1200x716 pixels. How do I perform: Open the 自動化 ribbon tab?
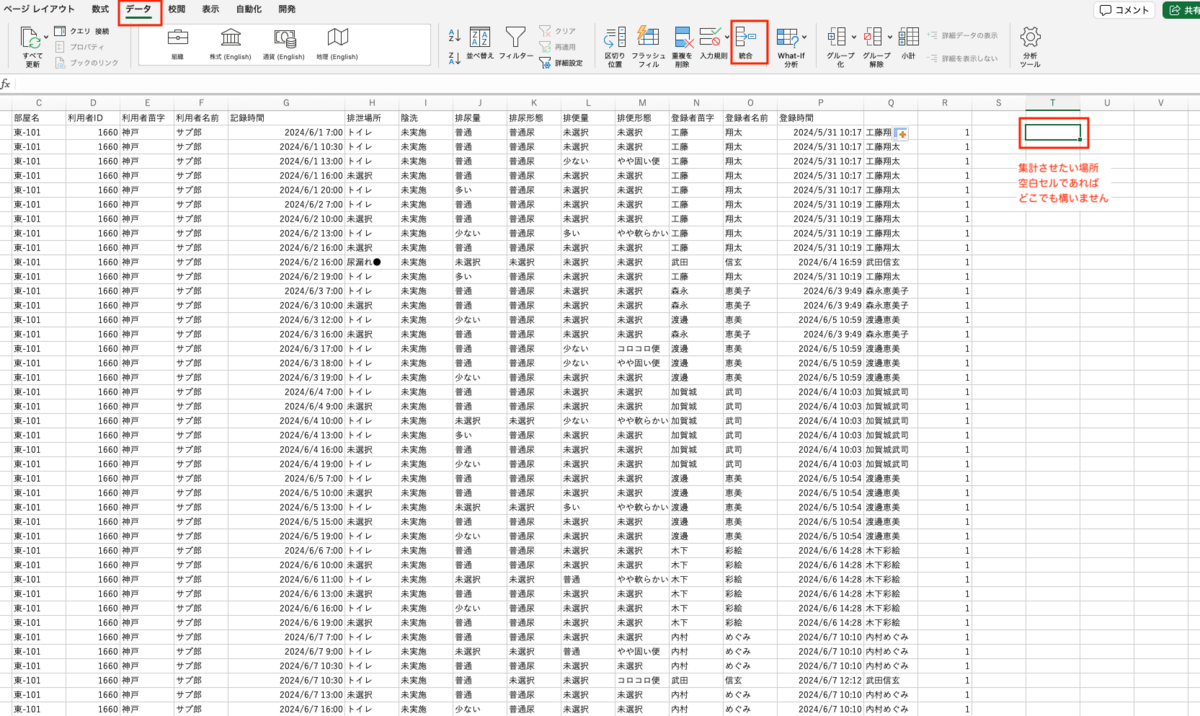249,9
